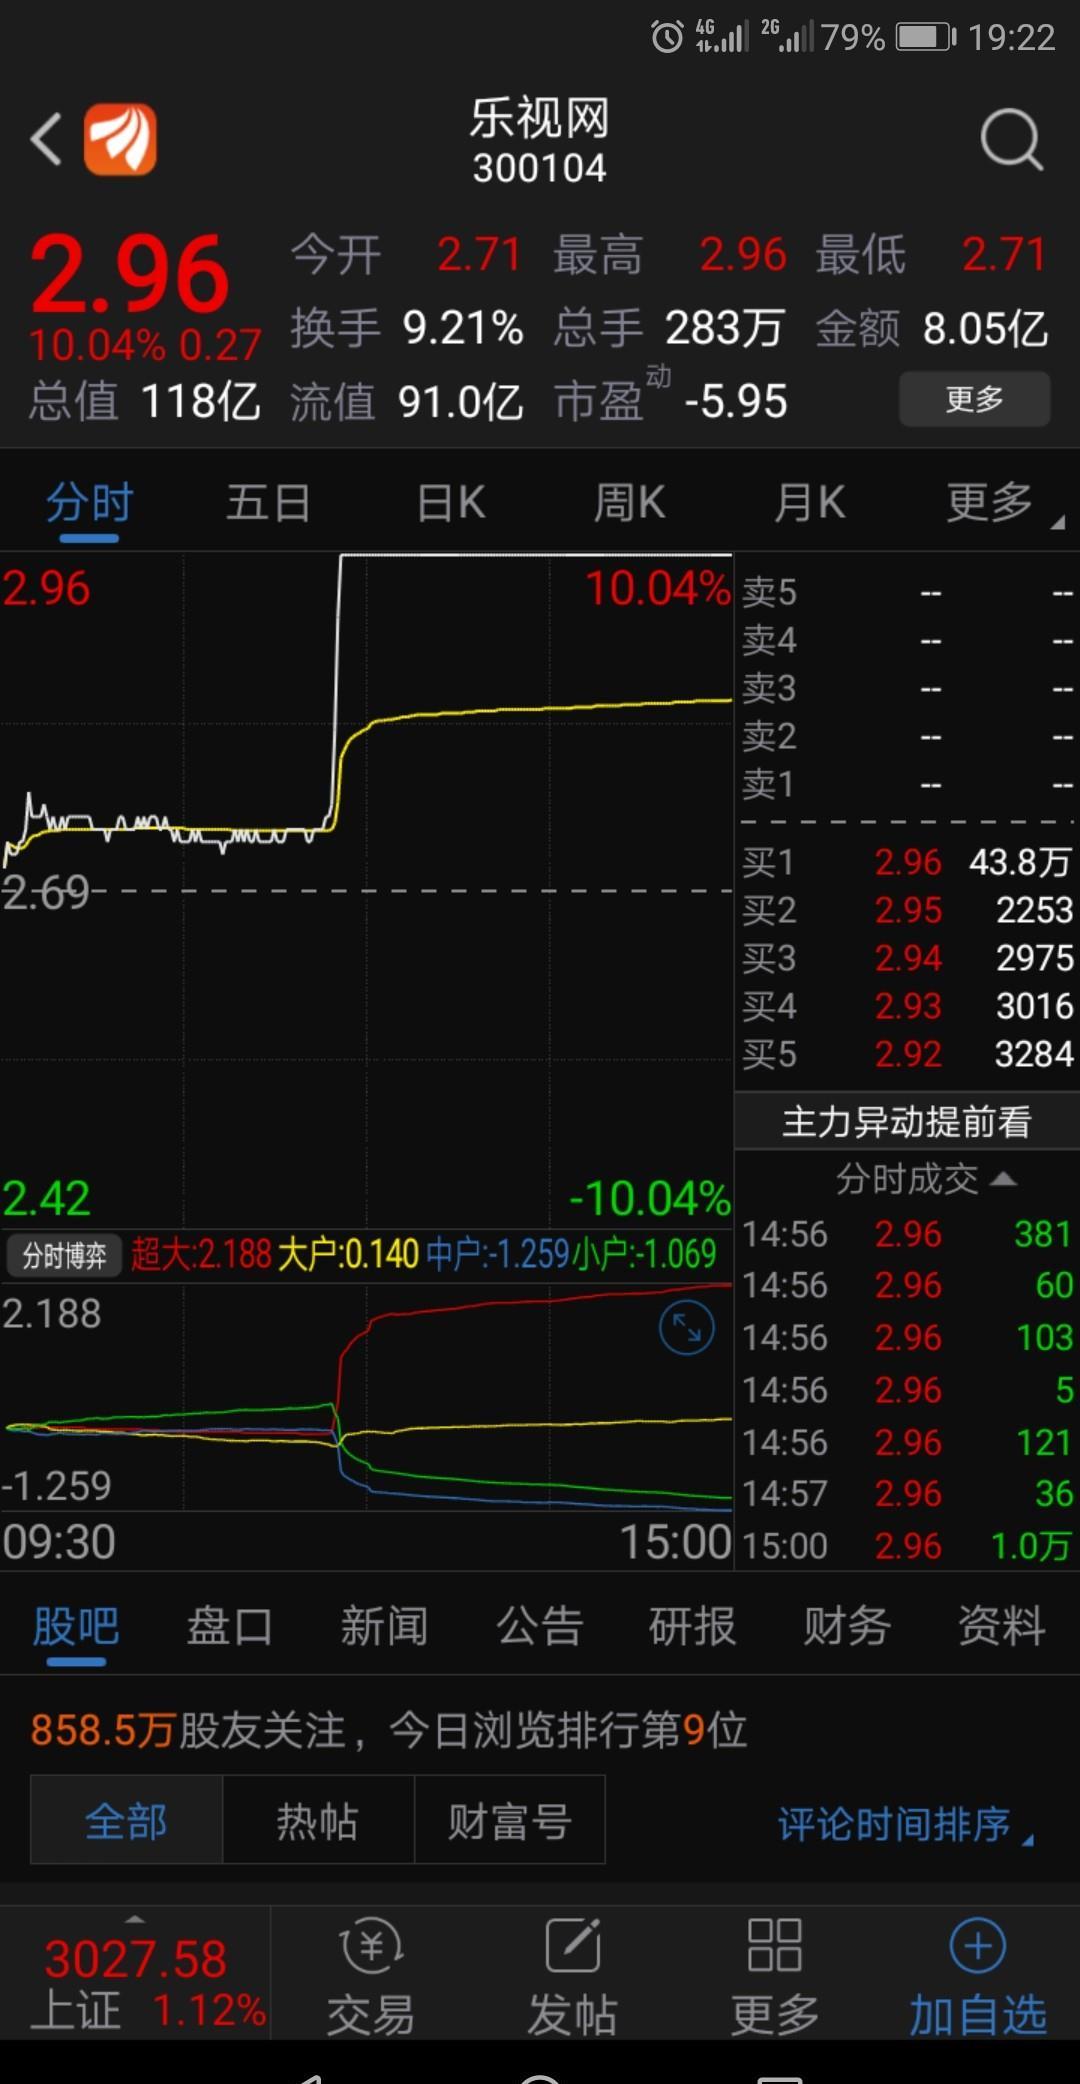Screen dimensions: 1080x2084
Task: Tap the 买5 row at 2.92
Action: point(907,1054)
